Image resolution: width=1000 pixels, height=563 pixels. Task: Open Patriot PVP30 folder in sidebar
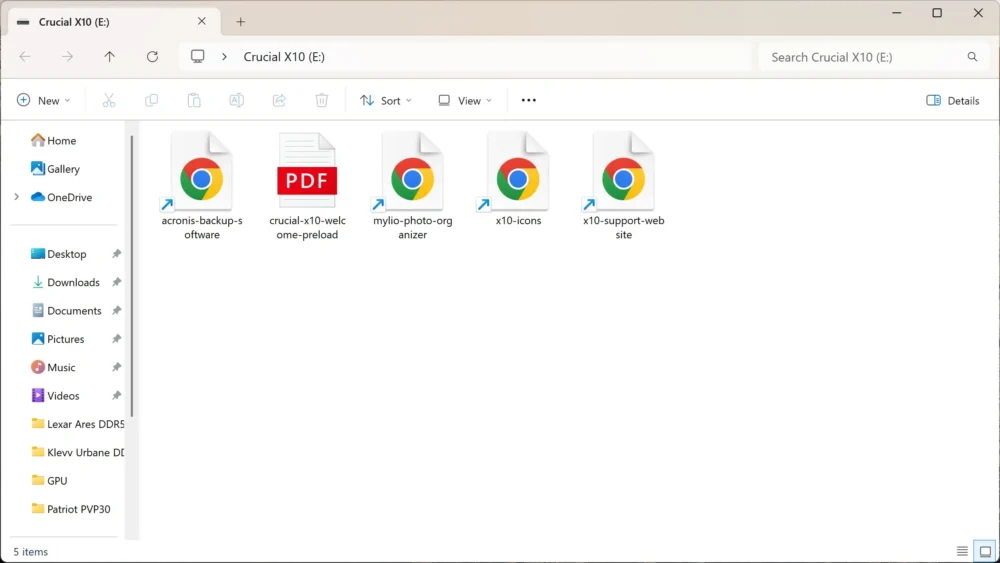(71, 509)
